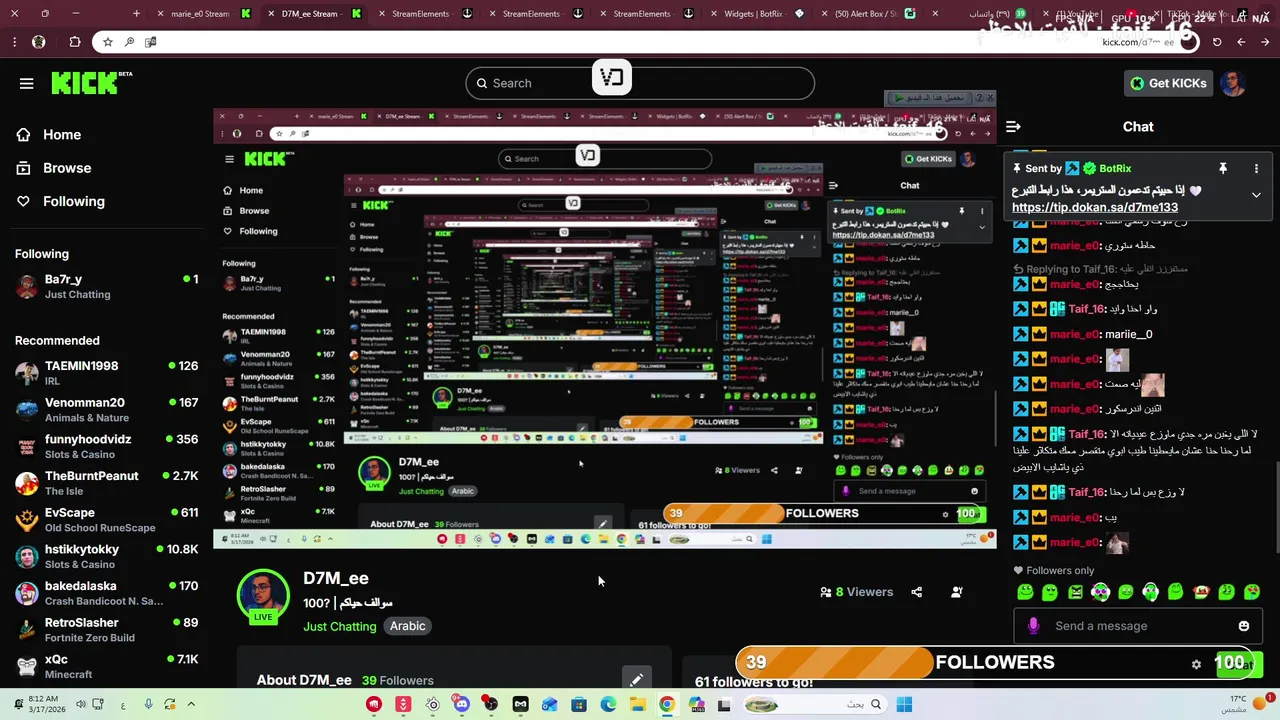Click the followers goal progress bar

click(x=994, y=663)
